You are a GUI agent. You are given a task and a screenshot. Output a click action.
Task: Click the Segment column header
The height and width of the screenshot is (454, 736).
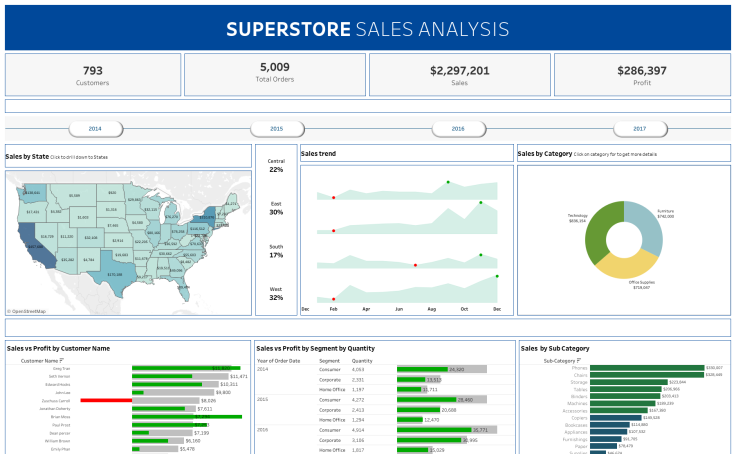coord(330,361)
